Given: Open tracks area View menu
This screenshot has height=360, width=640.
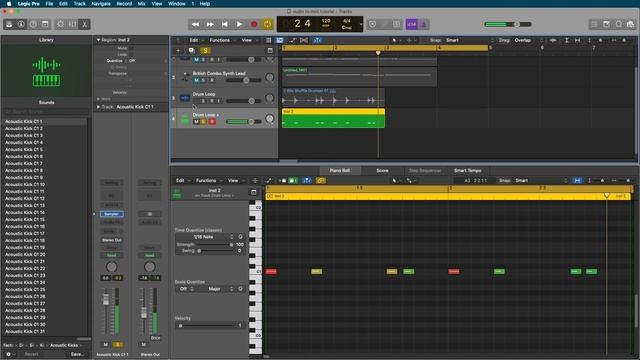Looking at the screenshot, I should [x=249, y=40].
